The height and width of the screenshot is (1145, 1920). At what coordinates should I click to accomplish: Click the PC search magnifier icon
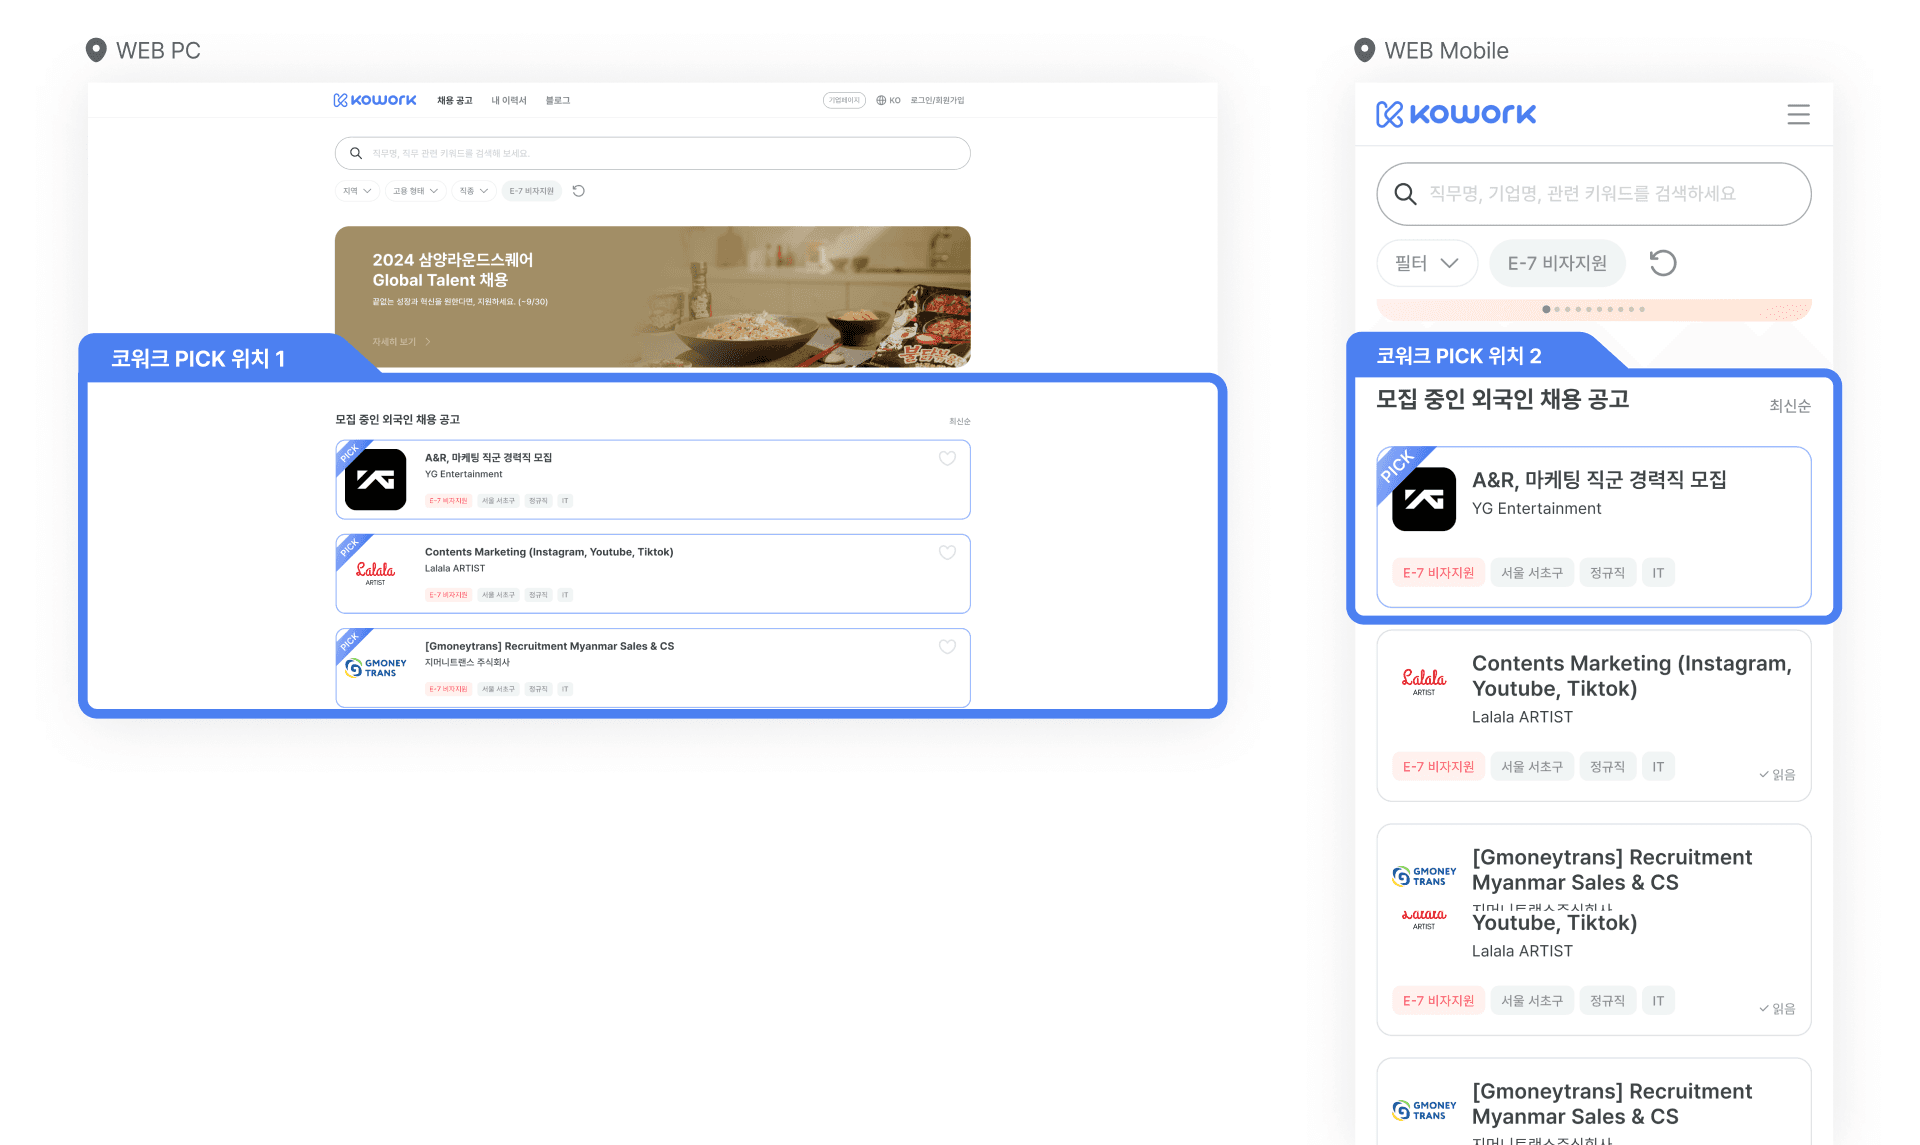tap(355, 153)
